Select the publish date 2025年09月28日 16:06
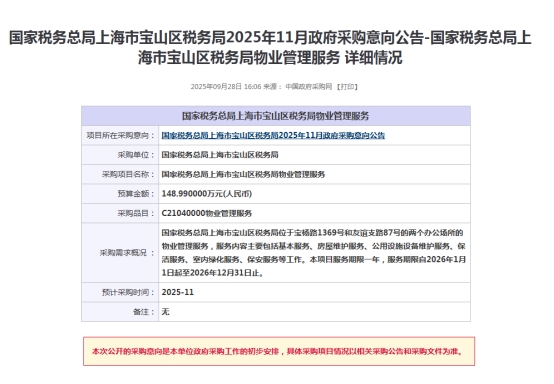Image resolution: width=554 pixels, height=384 pixels. pos(226,87)
